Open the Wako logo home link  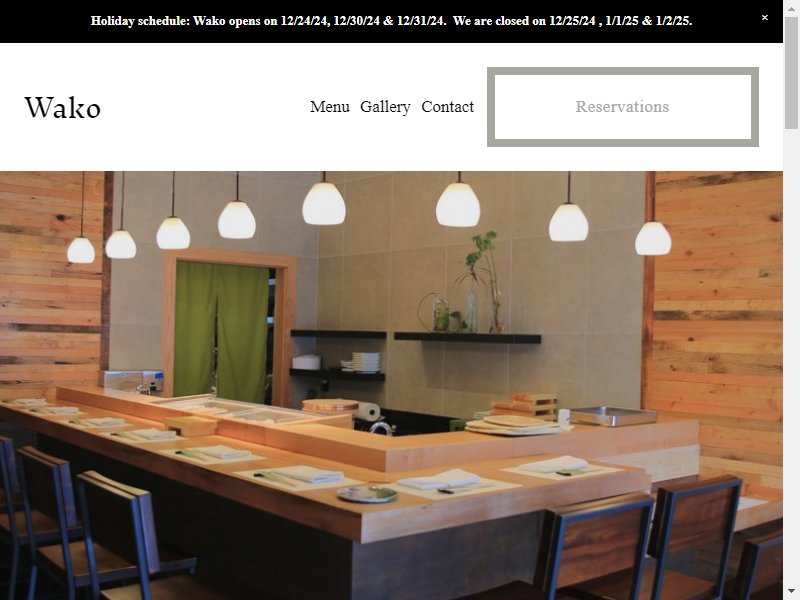63,108
